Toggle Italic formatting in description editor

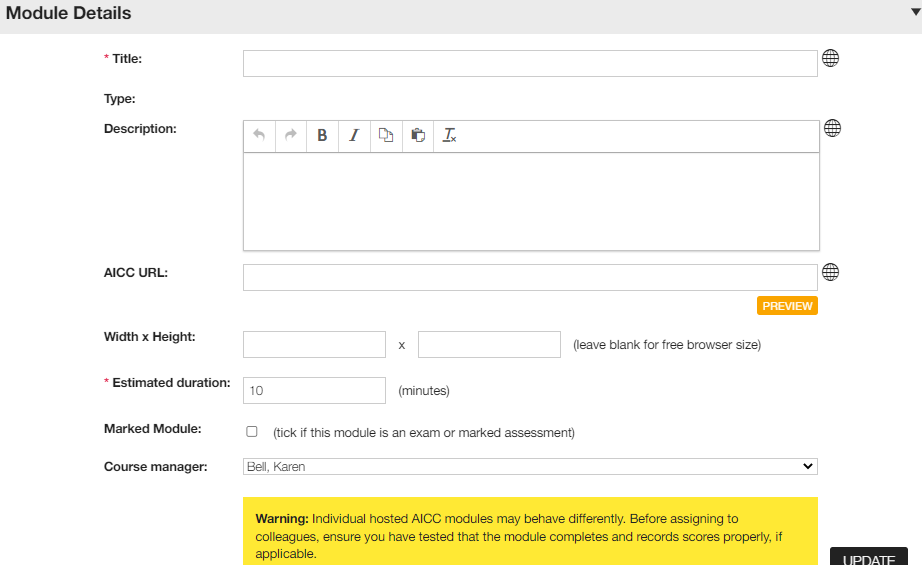354,135
